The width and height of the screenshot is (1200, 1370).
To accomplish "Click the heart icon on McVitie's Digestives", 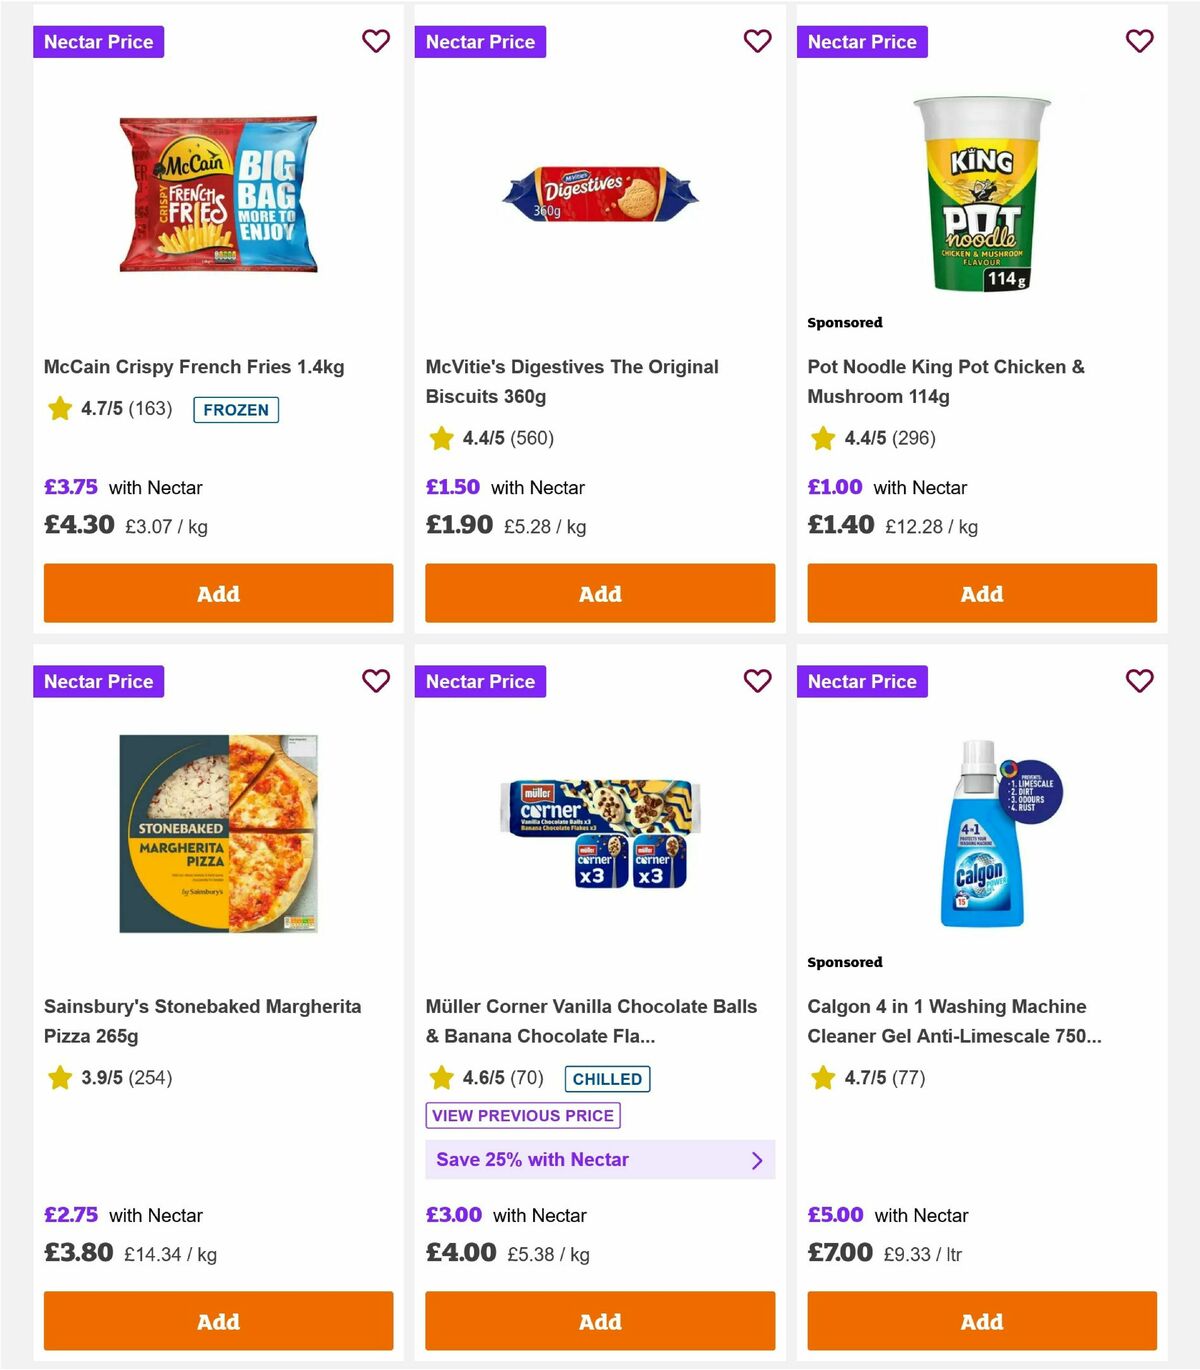I will coord(757,41).
